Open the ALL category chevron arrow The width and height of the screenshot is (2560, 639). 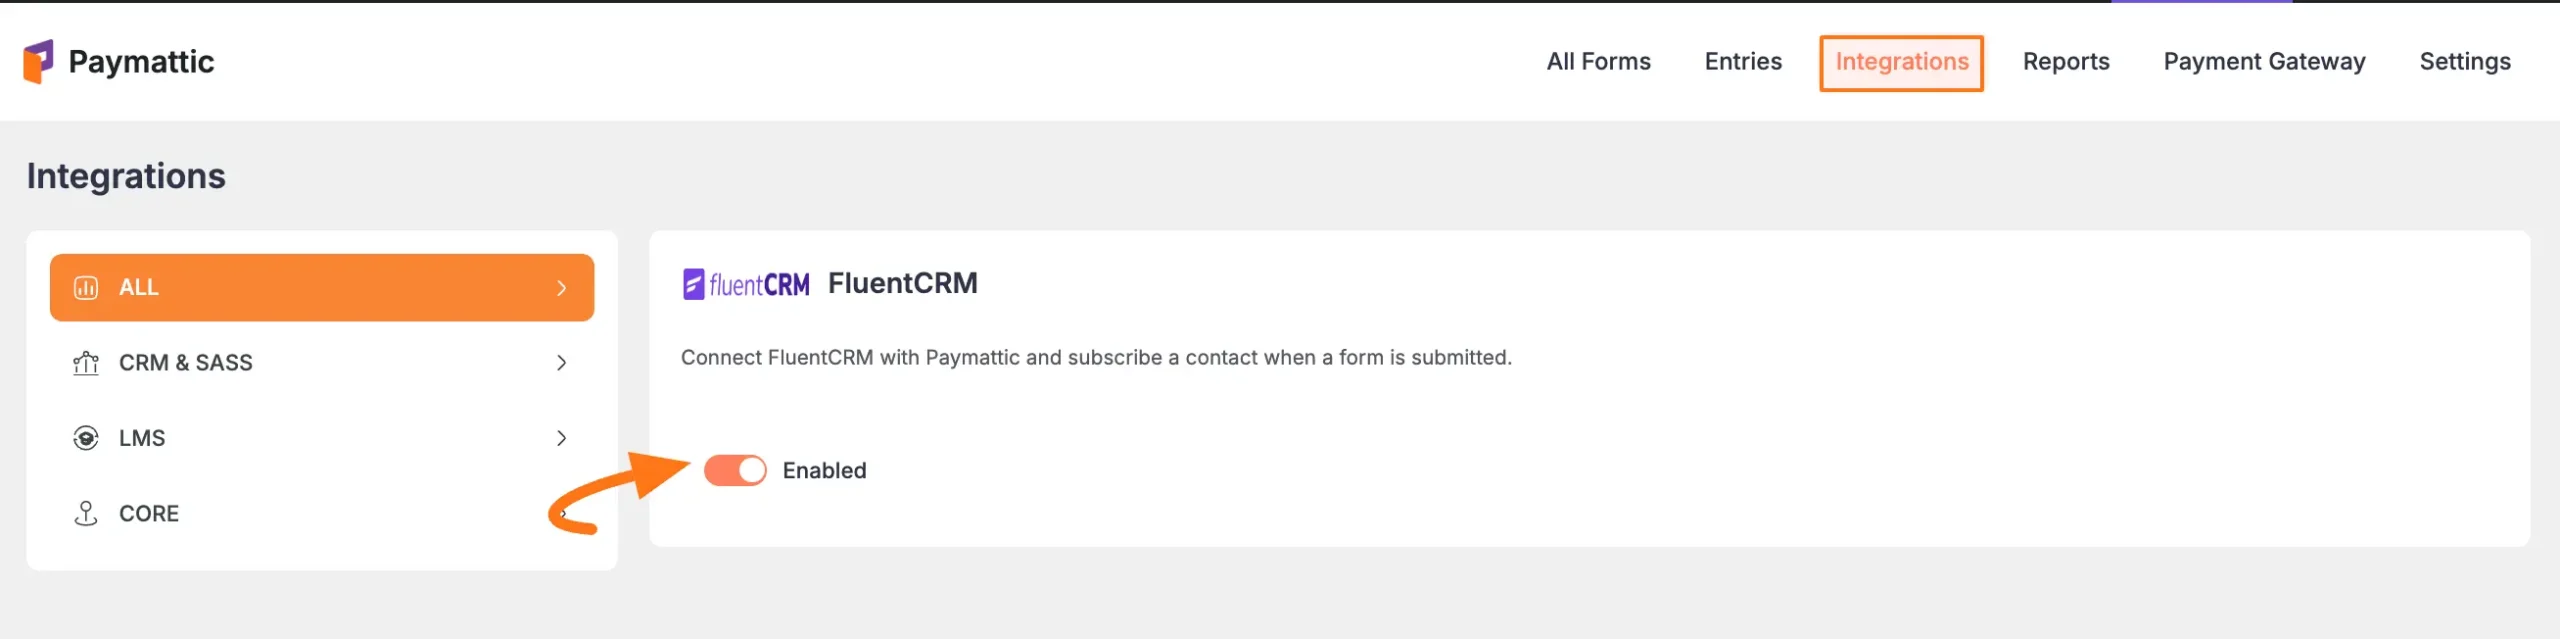pos(563,287)
